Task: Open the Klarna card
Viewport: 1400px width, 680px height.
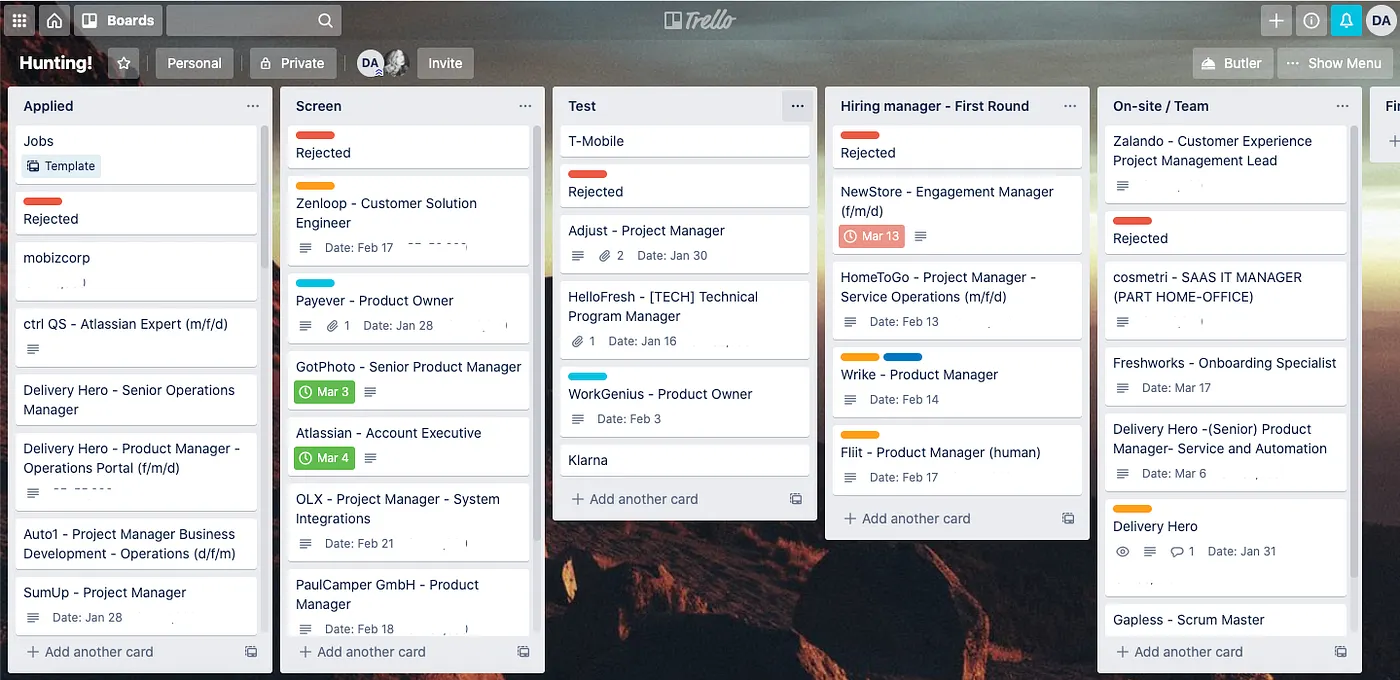Action: coord(684,460)
